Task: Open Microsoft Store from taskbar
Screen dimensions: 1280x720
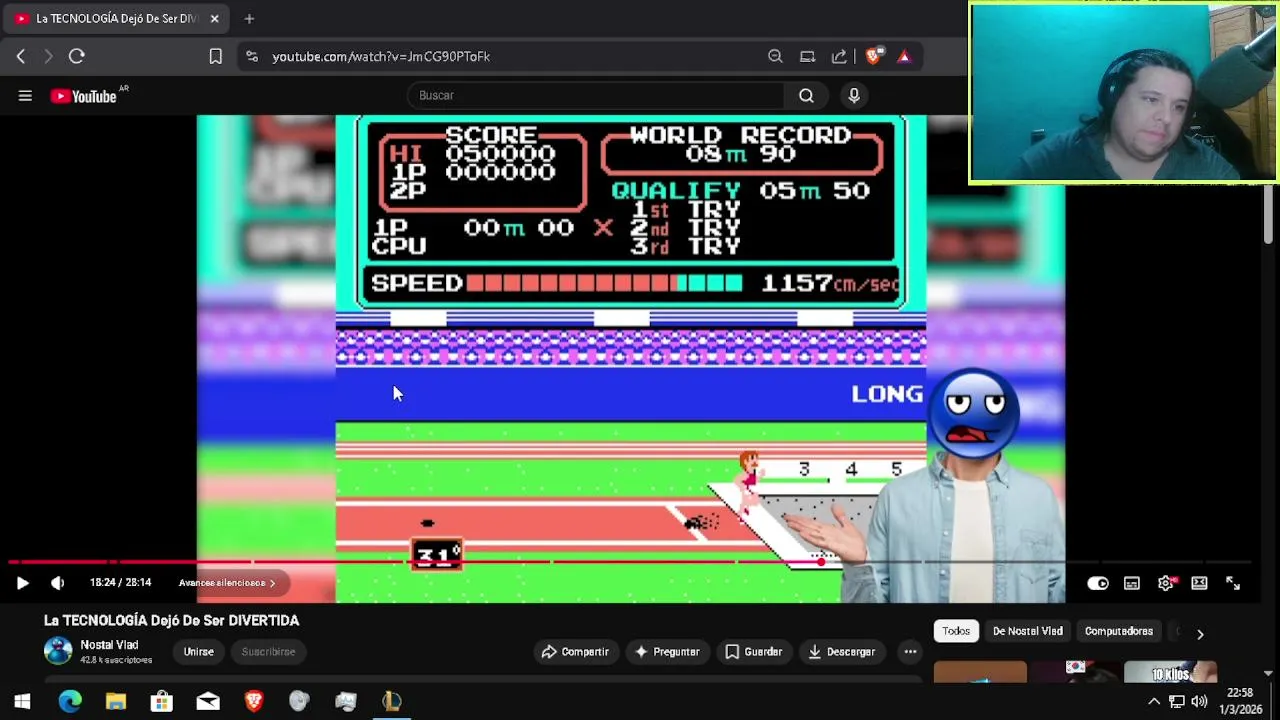Action: pyautogui.click(x=162, y=702)
